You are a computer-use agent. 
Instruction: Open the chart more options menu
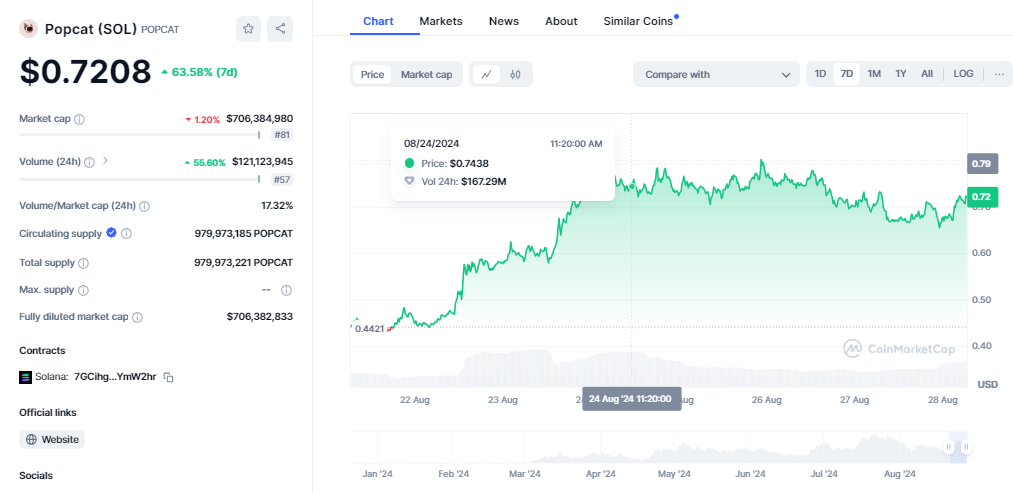999,74
